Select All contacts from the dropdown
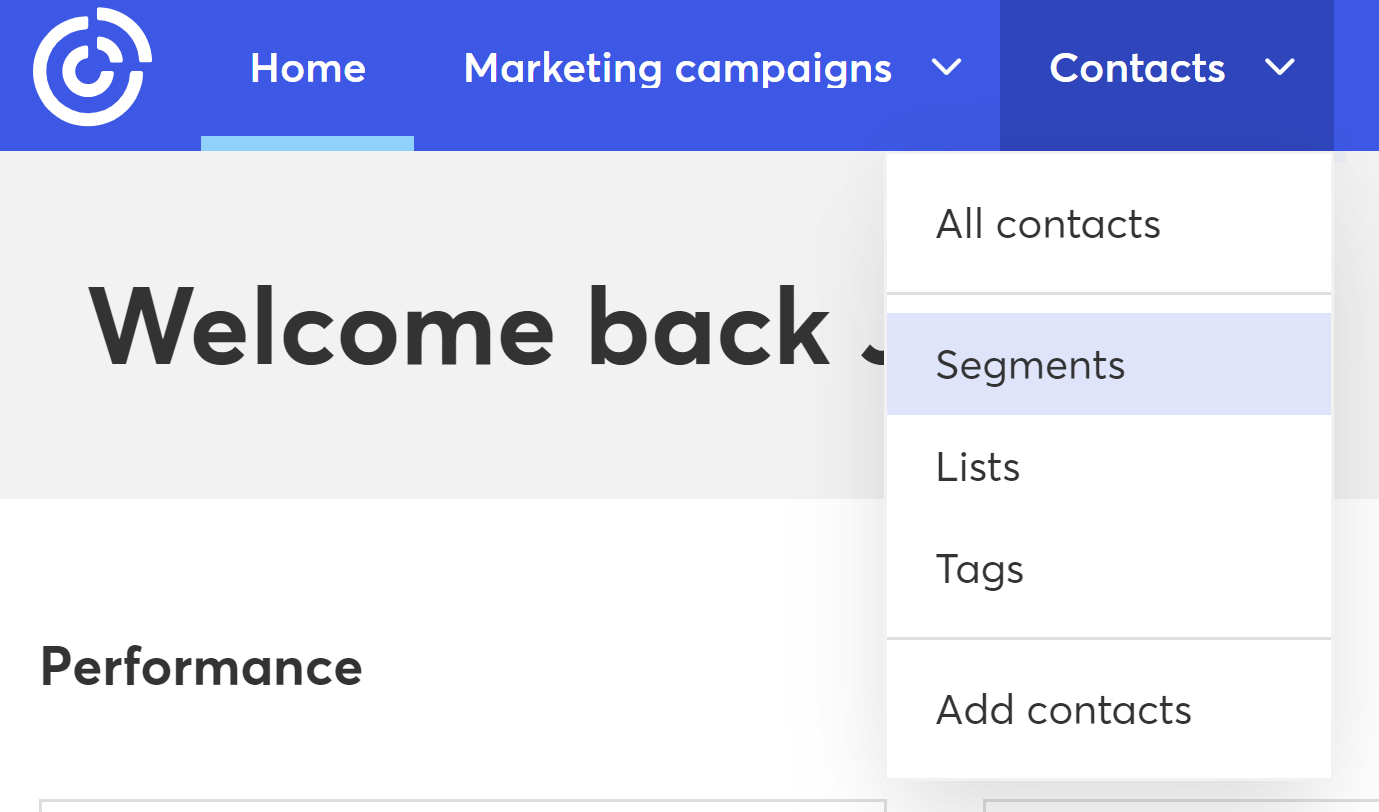The height and width of the screenshot is (812, 1379). (x=1047, y=224)
